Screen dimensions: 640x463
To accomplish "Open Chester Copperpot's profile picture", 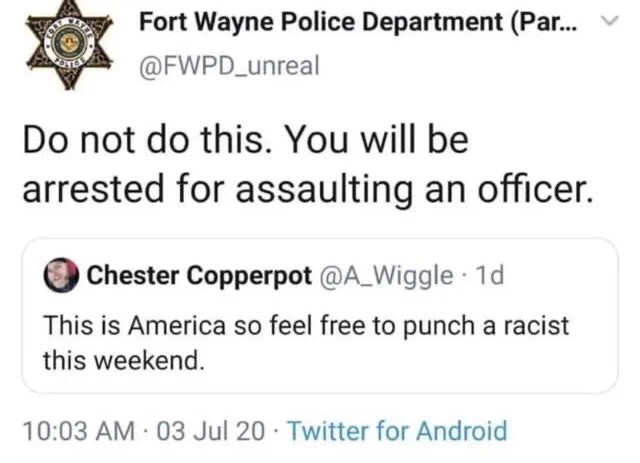I will tap(61, 275).
